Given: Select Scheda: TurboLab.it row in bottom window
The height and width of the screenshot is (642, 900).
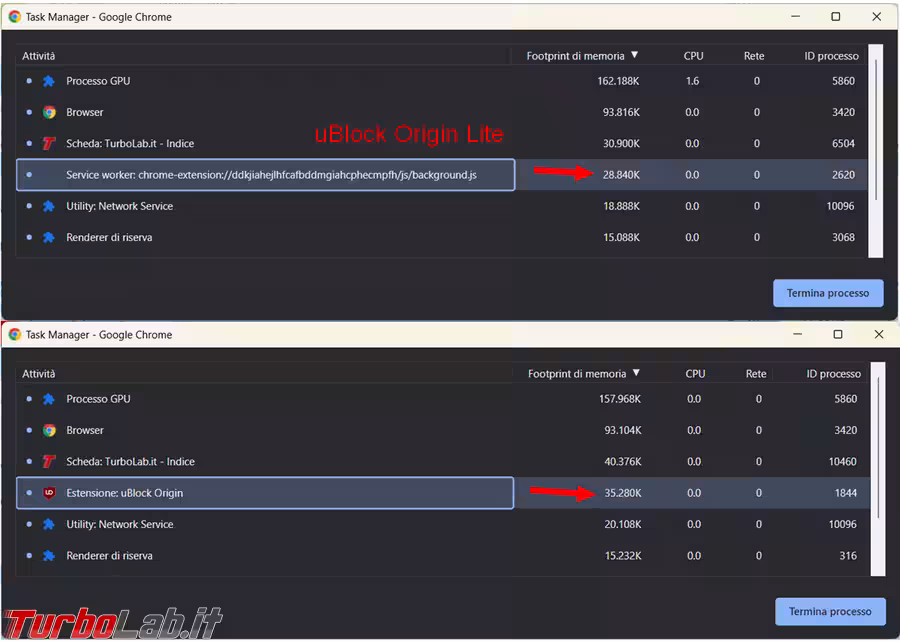Looking at the screenshot, I should [130, 461].
